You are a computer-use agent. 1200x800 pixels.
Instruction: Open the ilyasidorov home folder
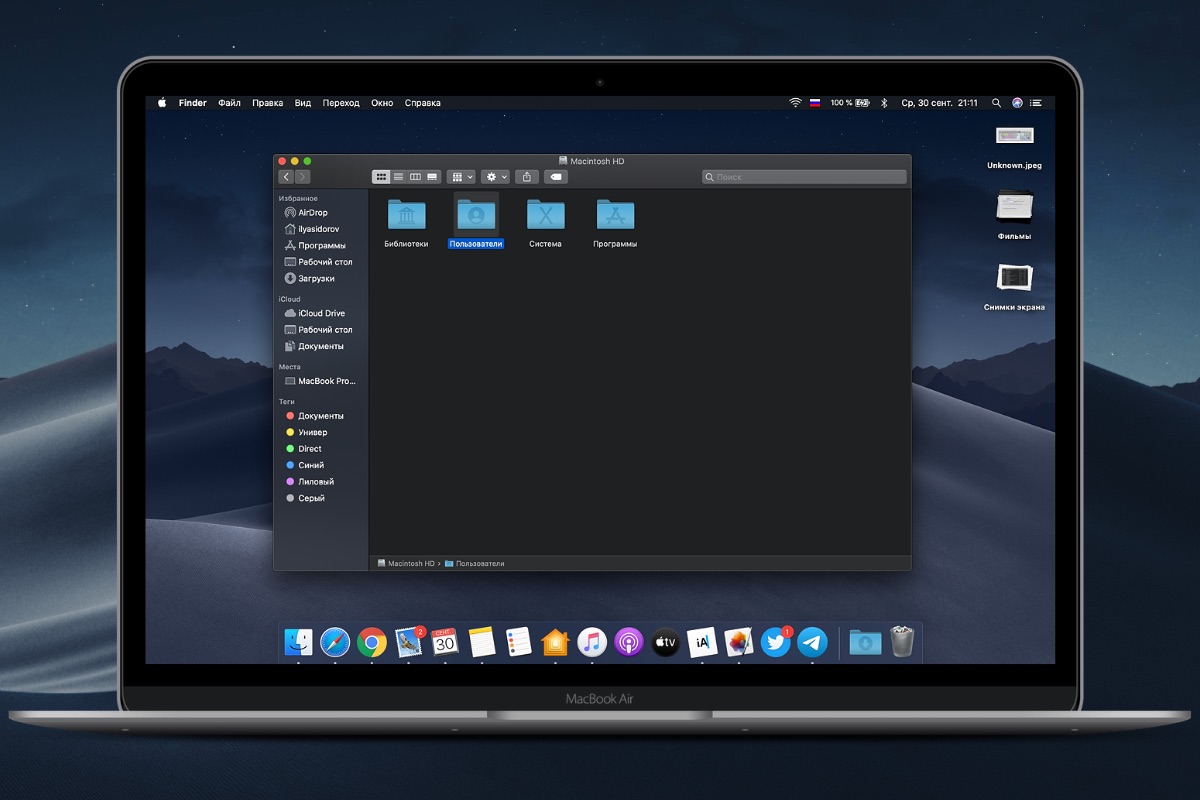[x=311, y=229]
